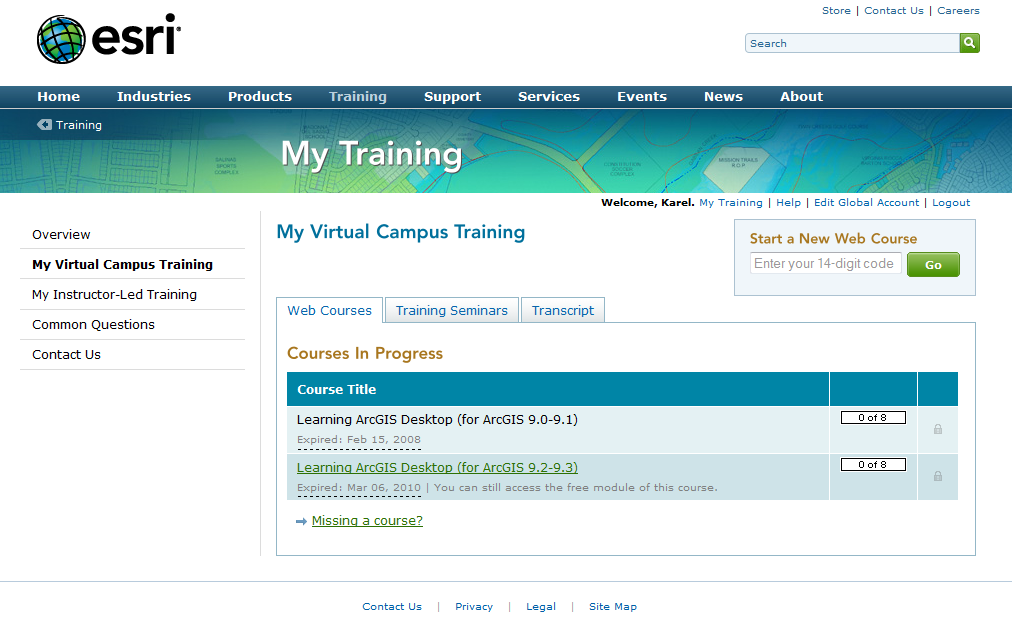Viewport: 1012px width, 617px height.
Task: Switch to the Training Seminars tab
Action: pyautogui.click(x=452, y=310)
